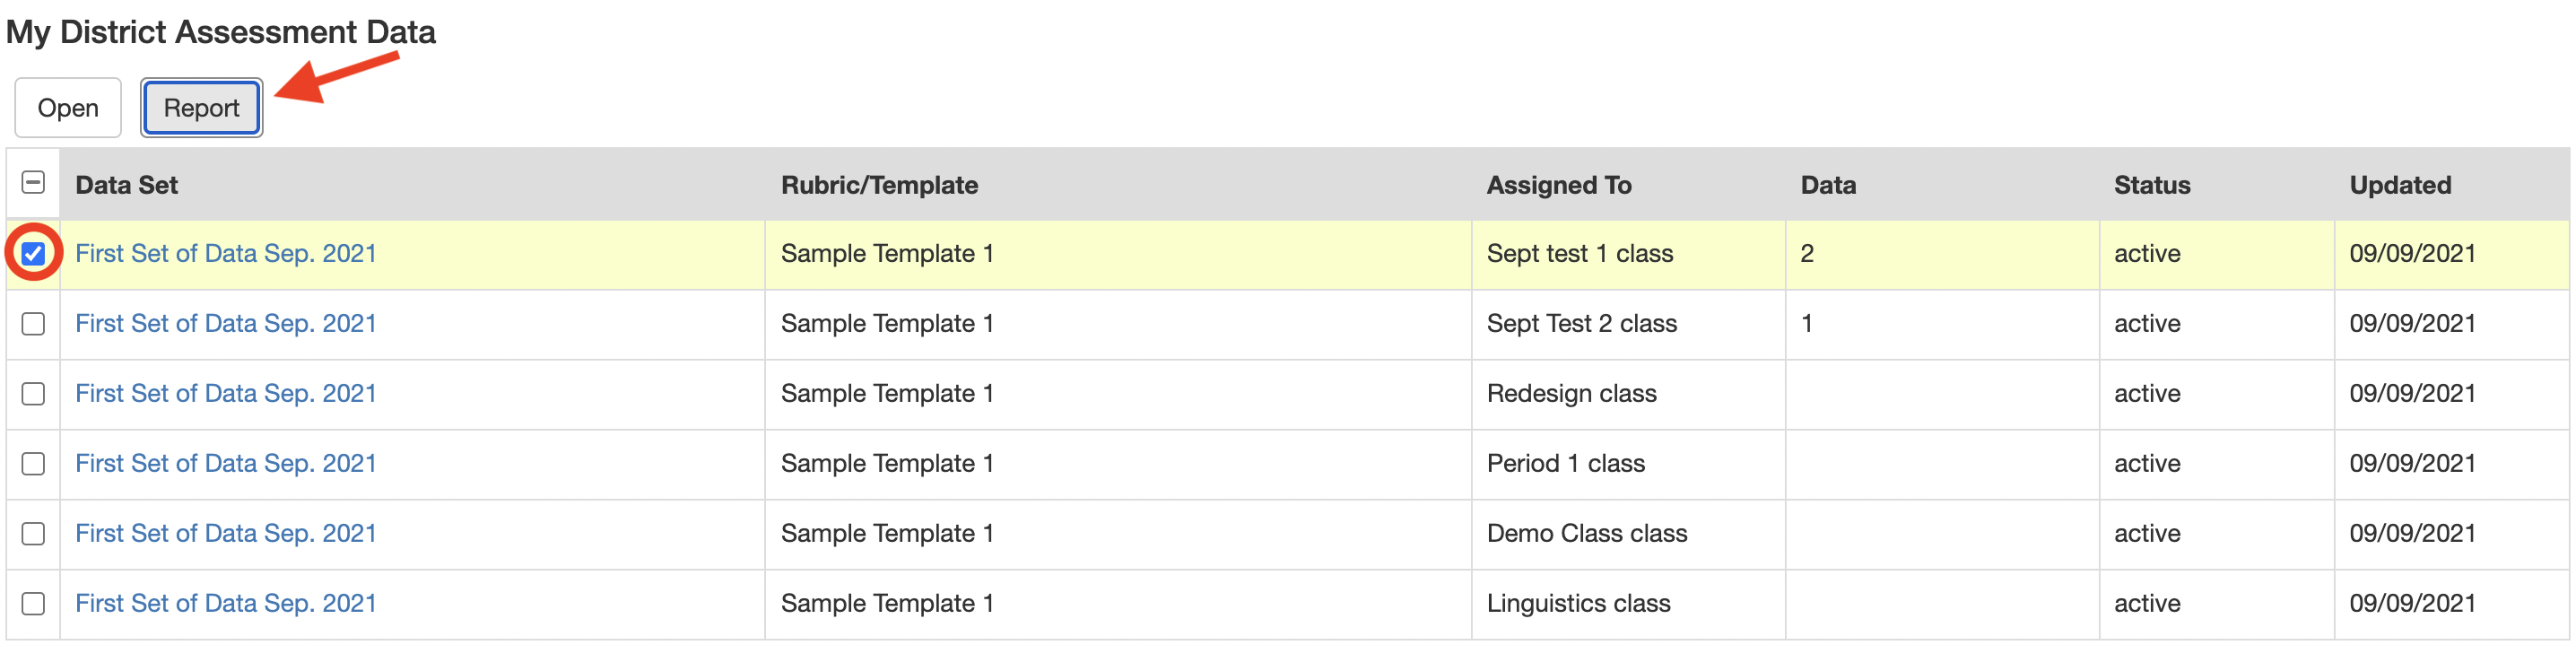Open data set link for Demo Class class
The height and width of the screenshot is (671, 2576).
[x=226, y=534]
